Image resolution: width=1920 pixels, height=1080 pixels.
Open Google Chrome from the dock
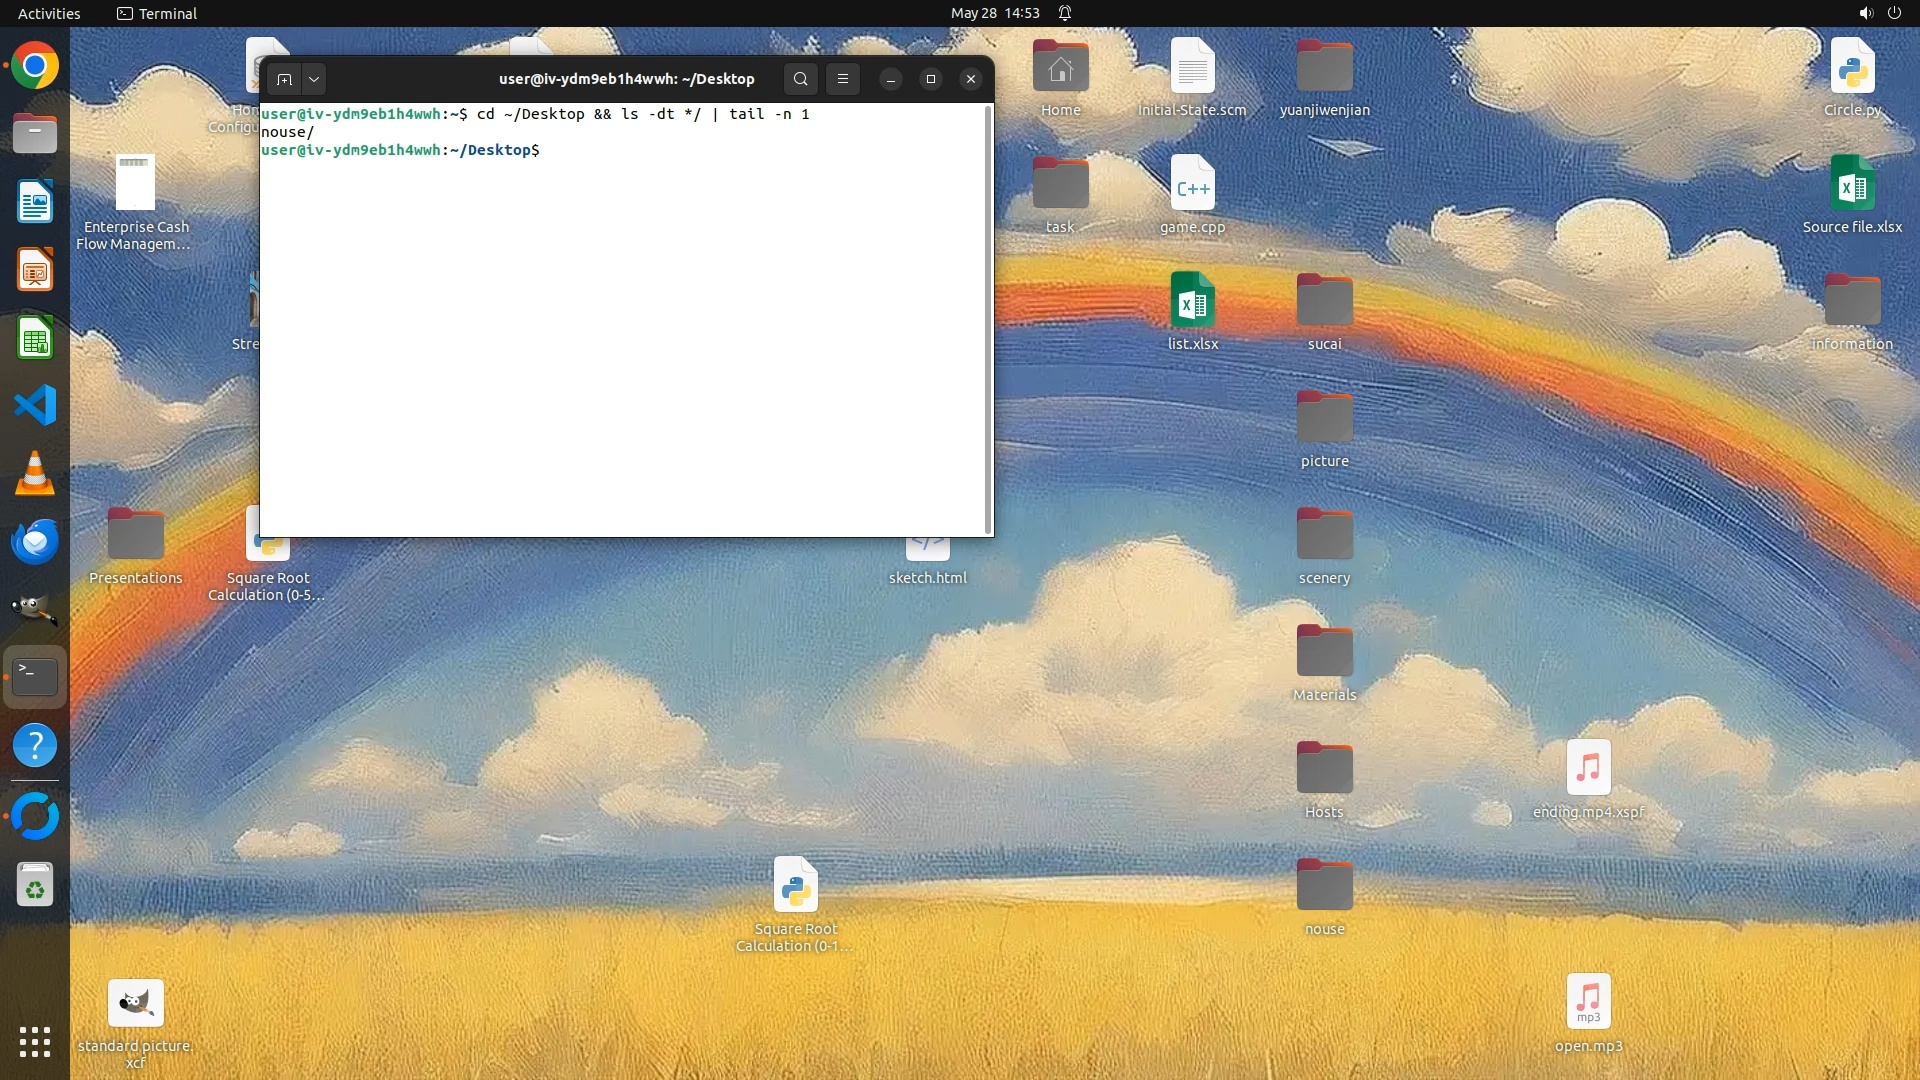click(35, 66)
